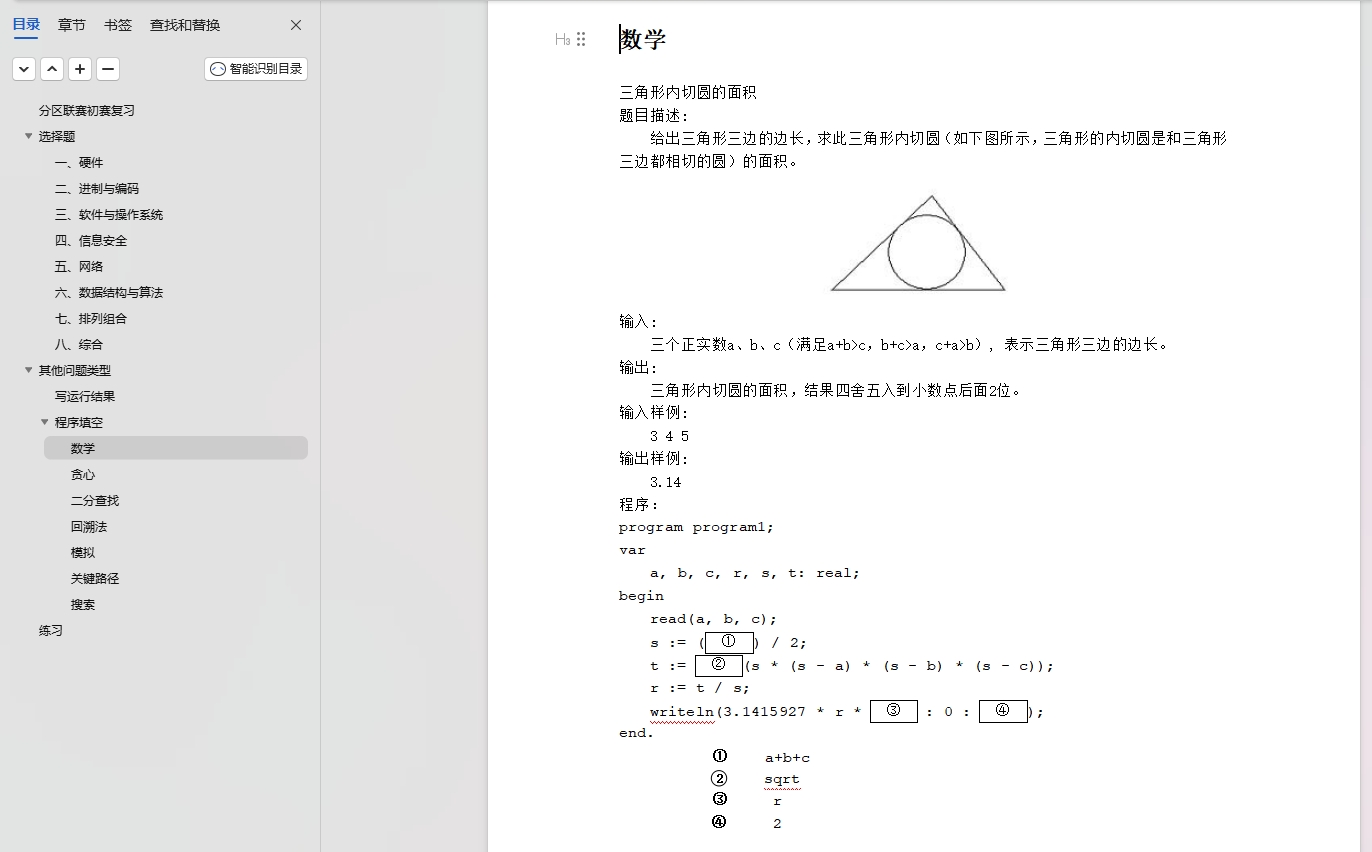Image resolution: width=1372 pixels, height=852 pixels.
Task: Click the minus outline level button
Action: (108, 69)
